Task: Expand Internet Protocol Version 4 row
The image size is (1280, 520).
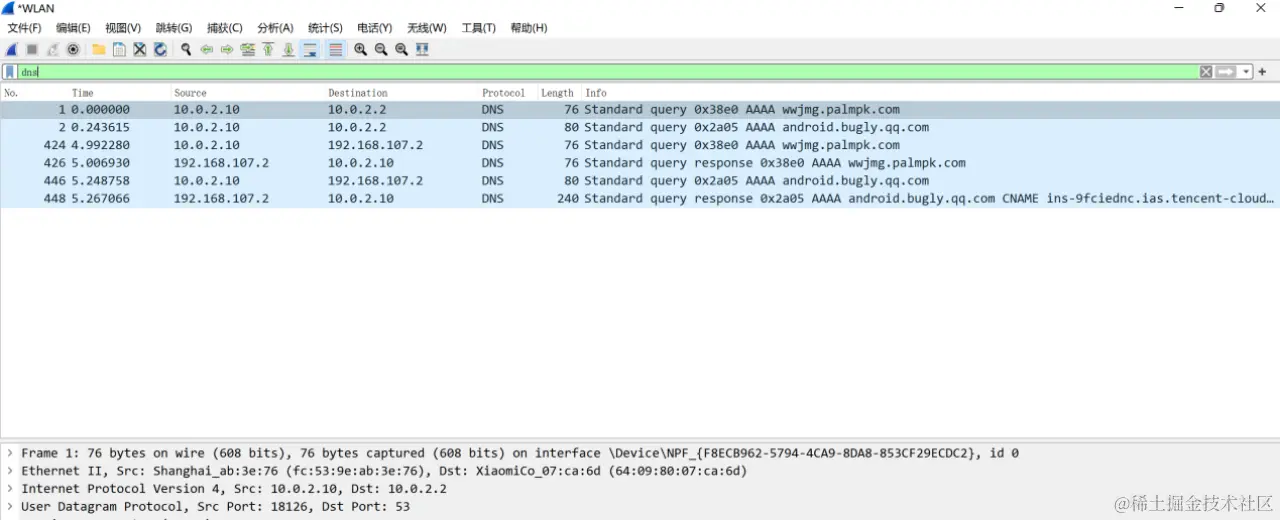Action: point(10,489)
